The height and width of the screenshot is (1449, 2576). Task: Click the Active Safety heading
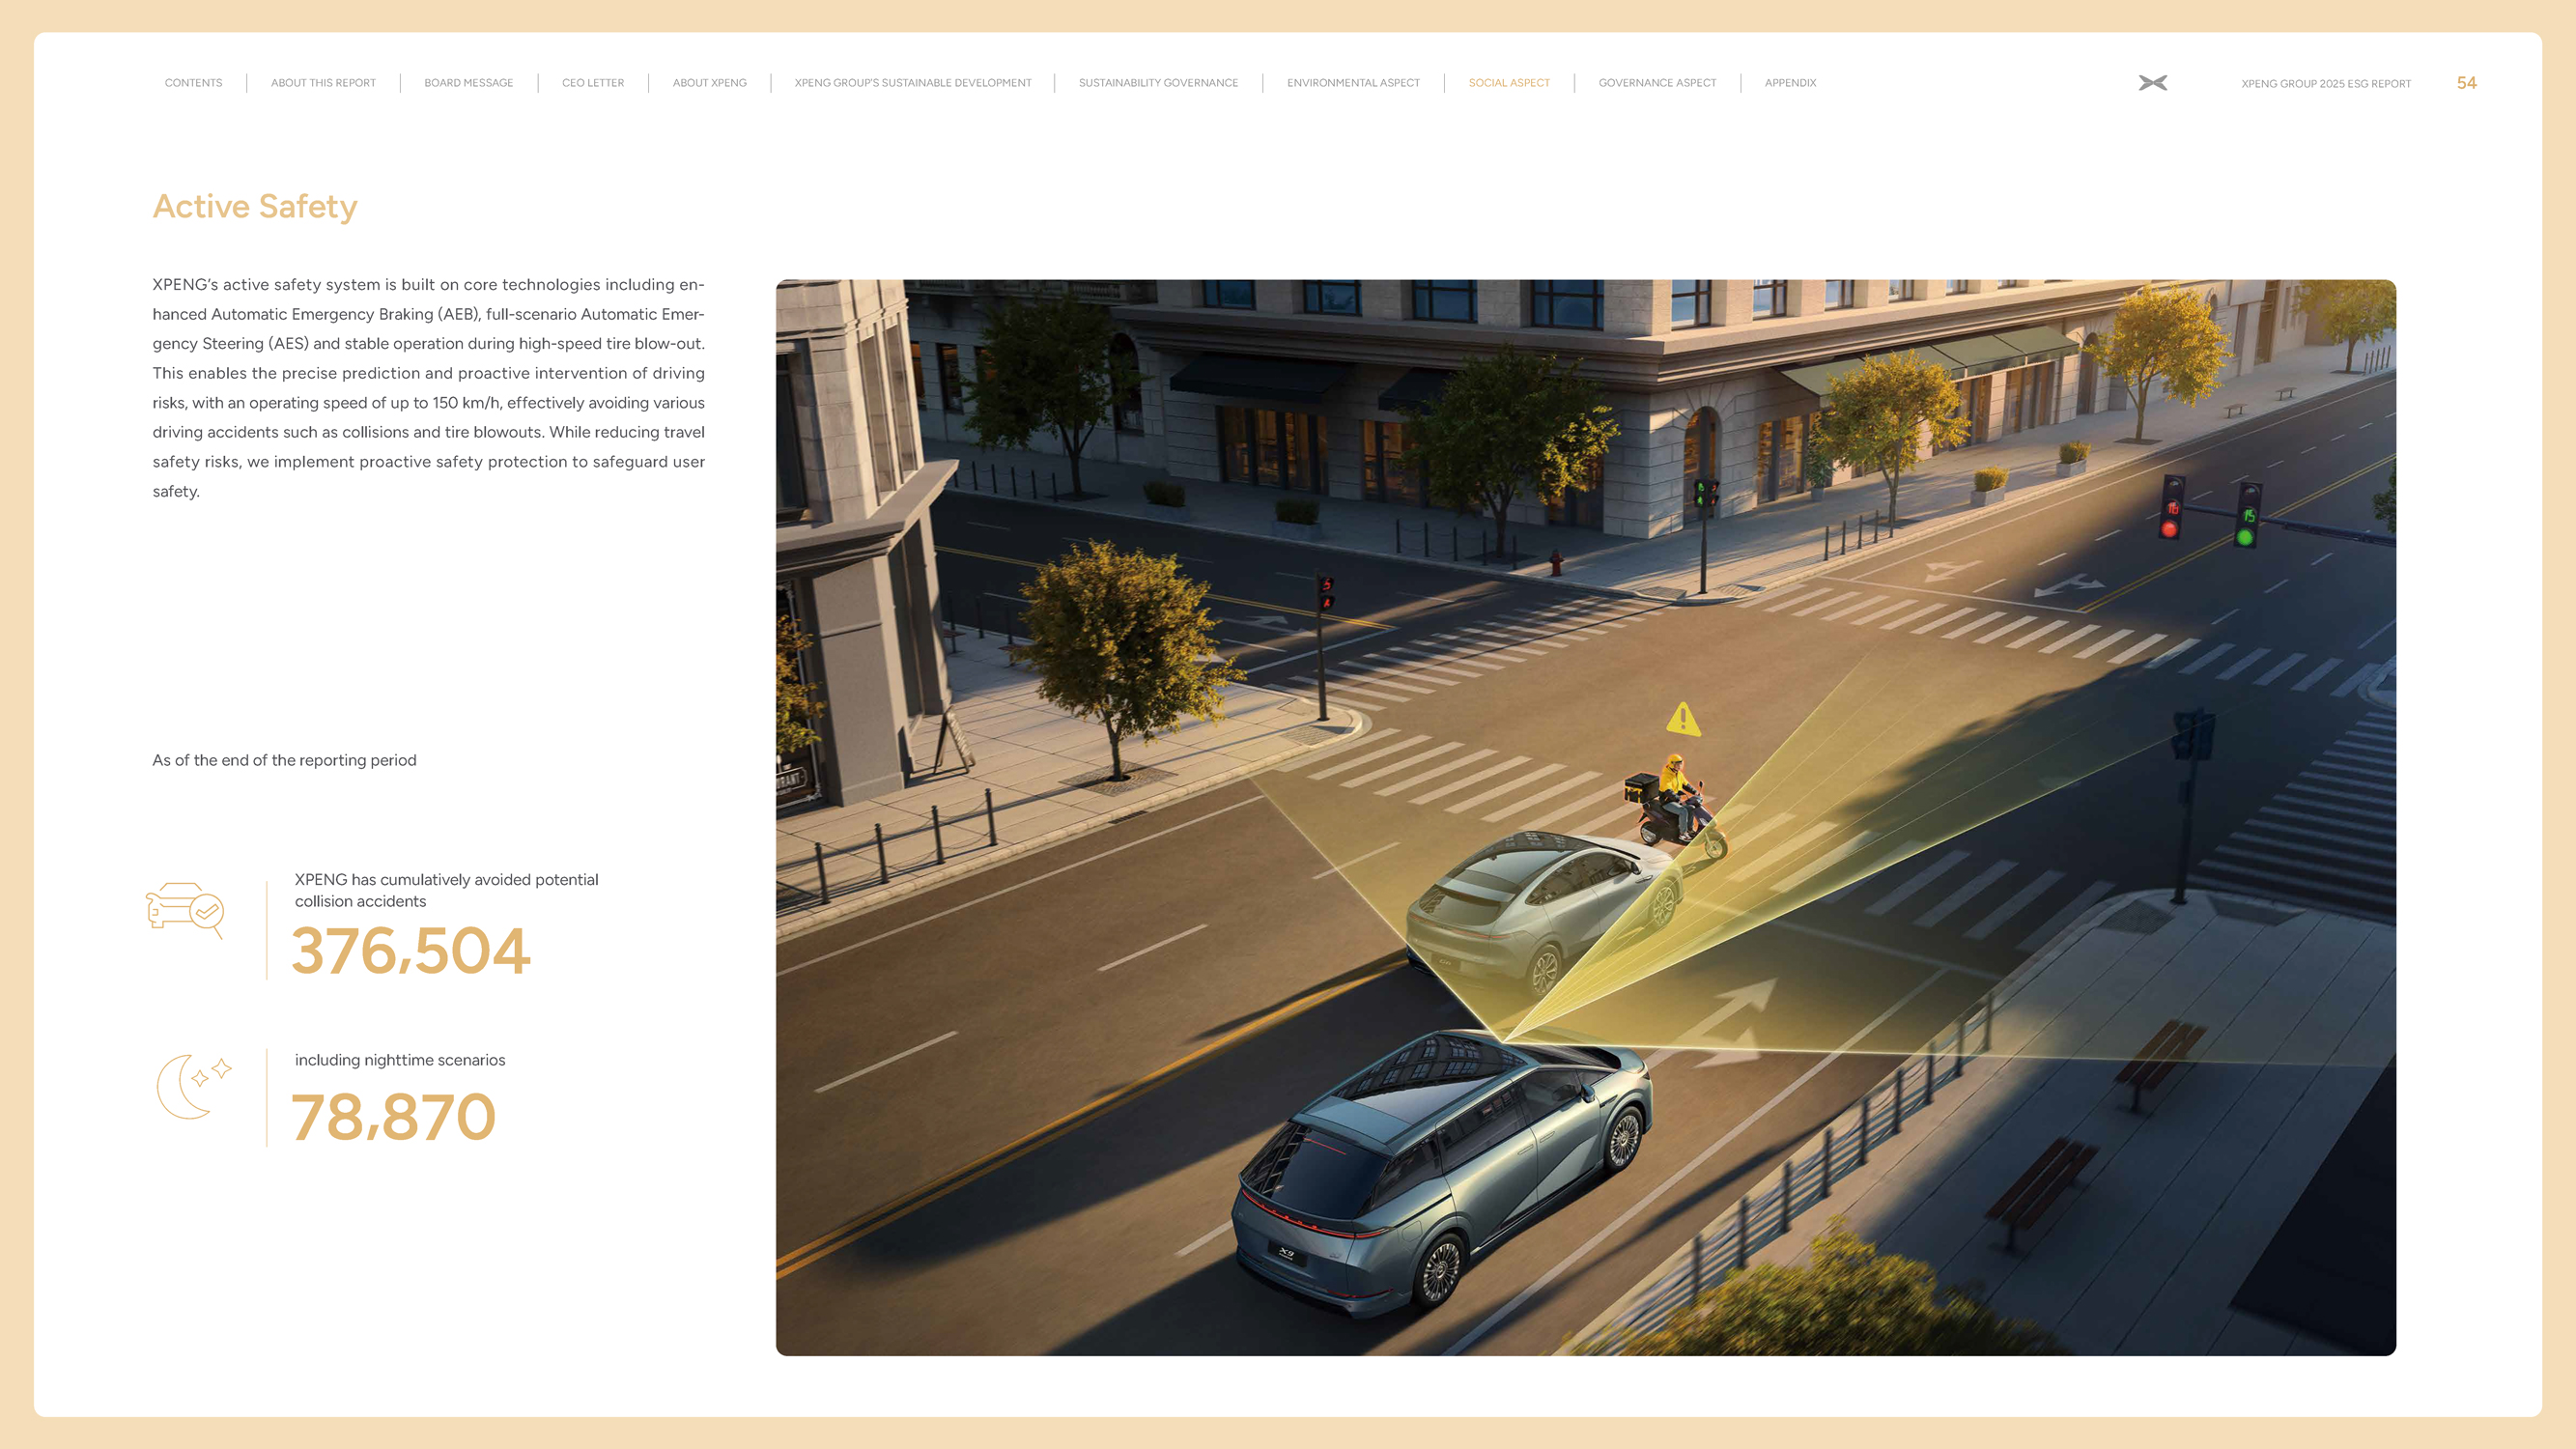[254, 206]
